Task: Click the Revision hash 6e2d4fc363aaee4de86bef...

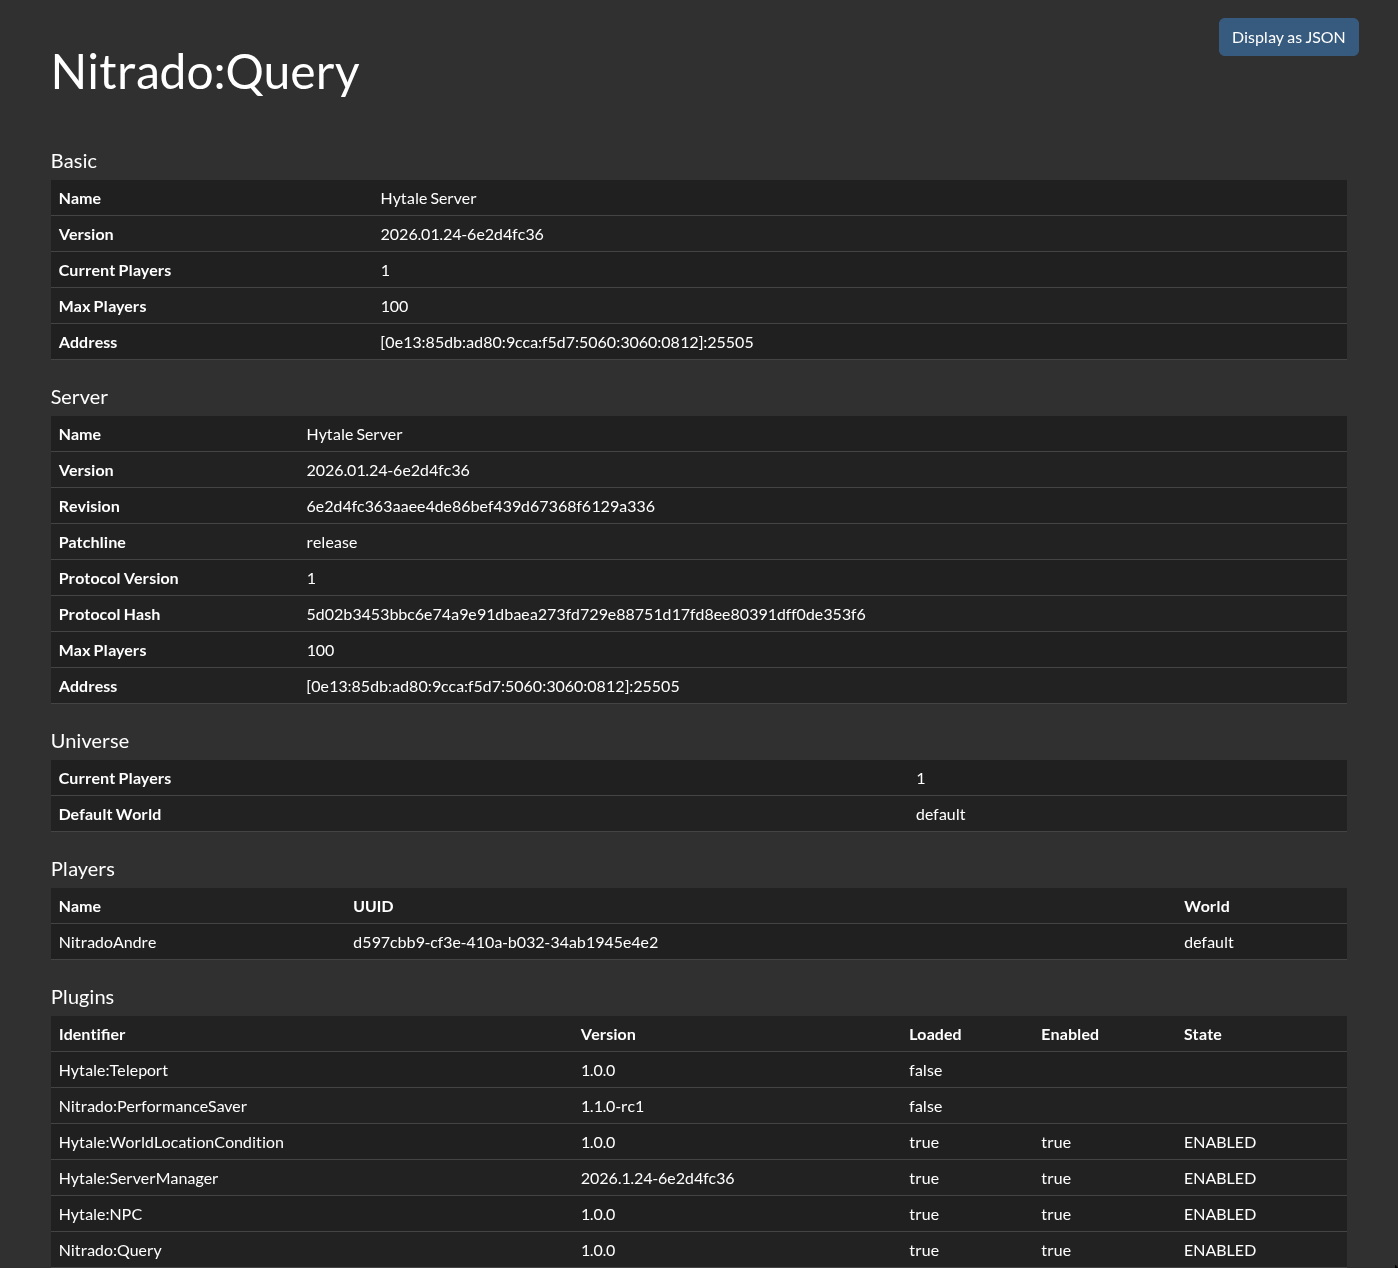Action: pos(480,506)
